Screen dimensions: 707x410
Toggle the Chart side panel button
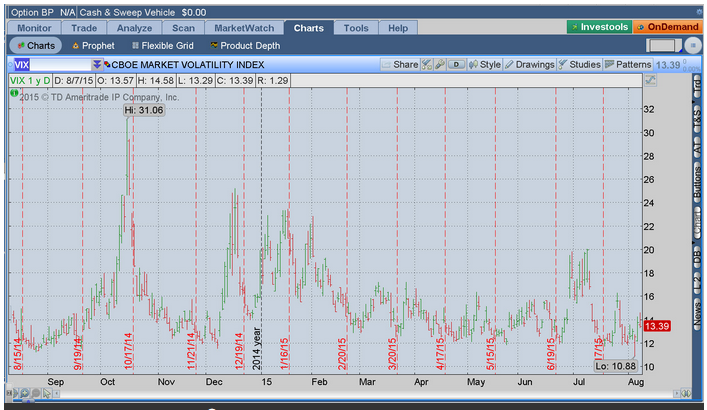point(697,222)
